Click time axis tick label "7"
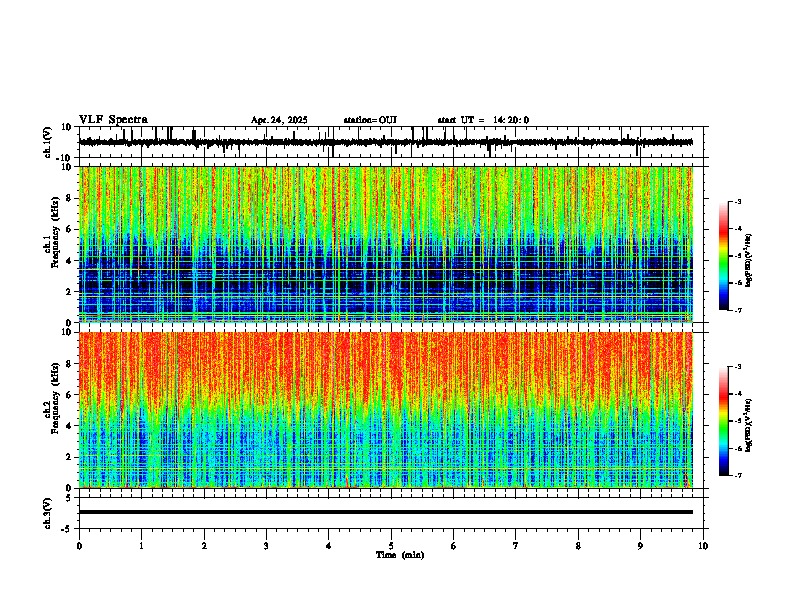The image size is (792, 612). point(516,546)
